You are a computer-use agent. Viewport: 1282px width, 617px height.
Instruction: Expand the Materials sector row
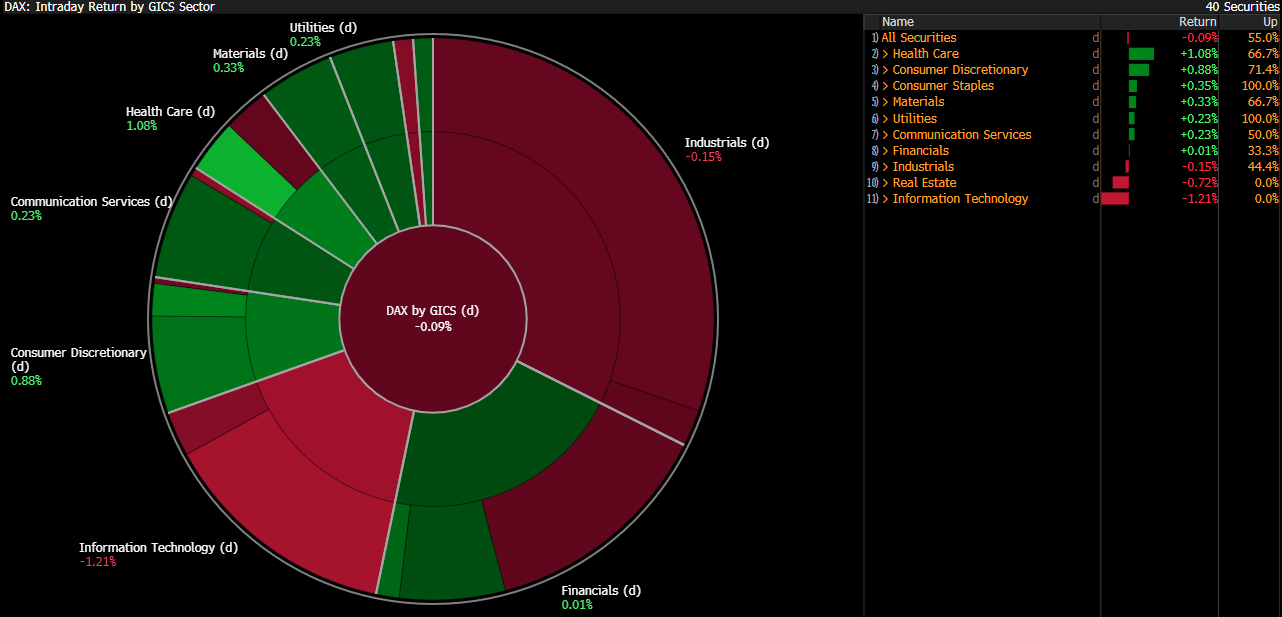pos(885,102)
